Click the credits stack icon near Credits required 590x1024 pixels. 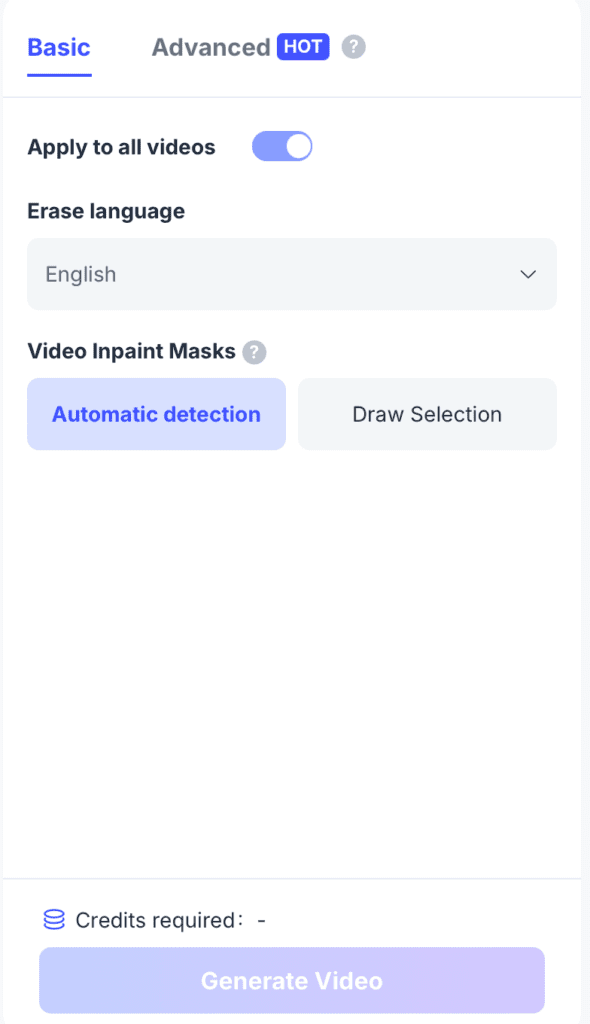click(x=52, y=920)
